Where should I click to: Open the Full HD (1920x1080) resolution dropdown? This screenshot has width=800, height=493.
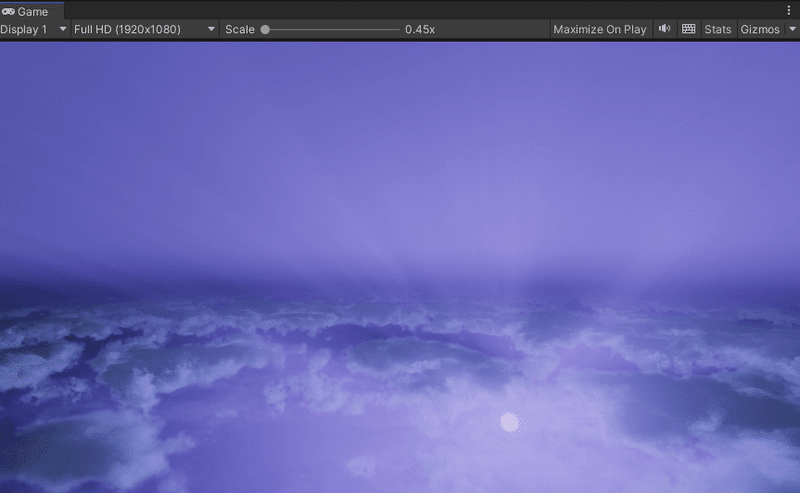[x=145, y=30]
